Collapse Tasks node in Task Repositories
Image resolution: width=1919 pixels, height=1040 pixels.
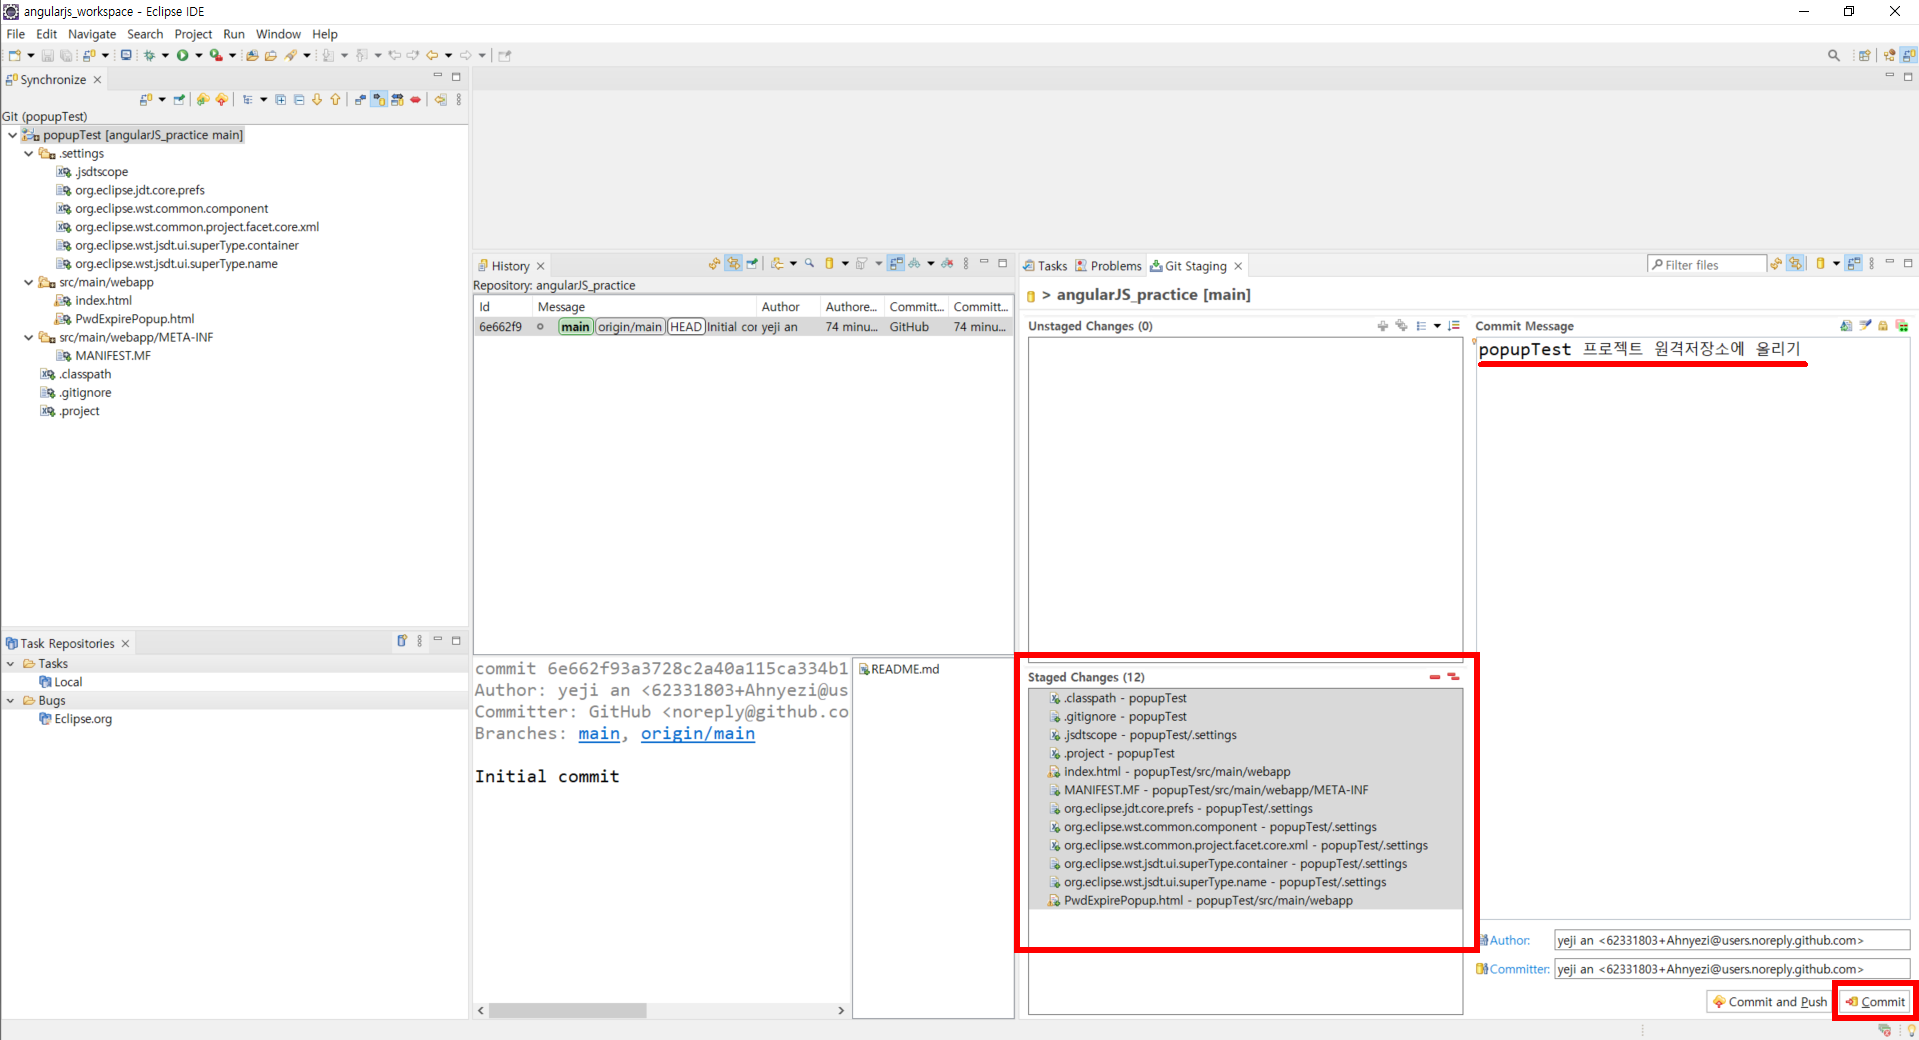coord(11,664)
